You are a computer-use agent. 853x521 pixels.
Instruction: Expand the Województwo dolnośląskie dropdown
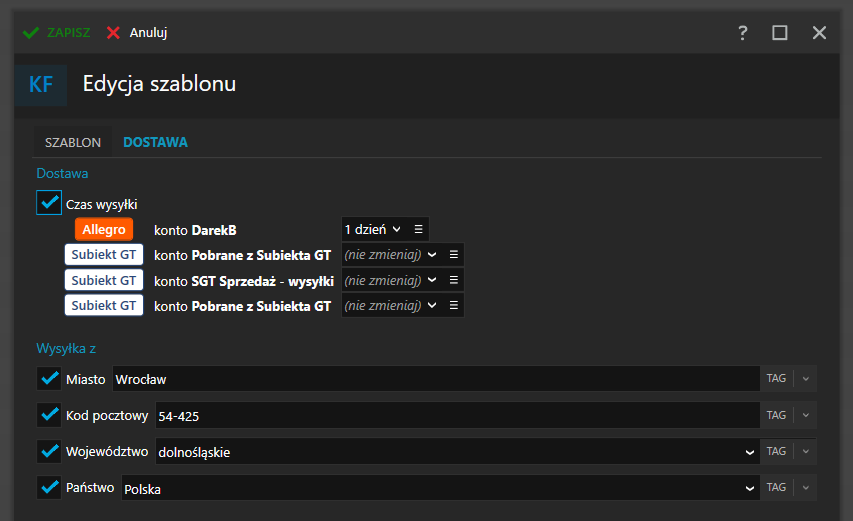[750, 452]
